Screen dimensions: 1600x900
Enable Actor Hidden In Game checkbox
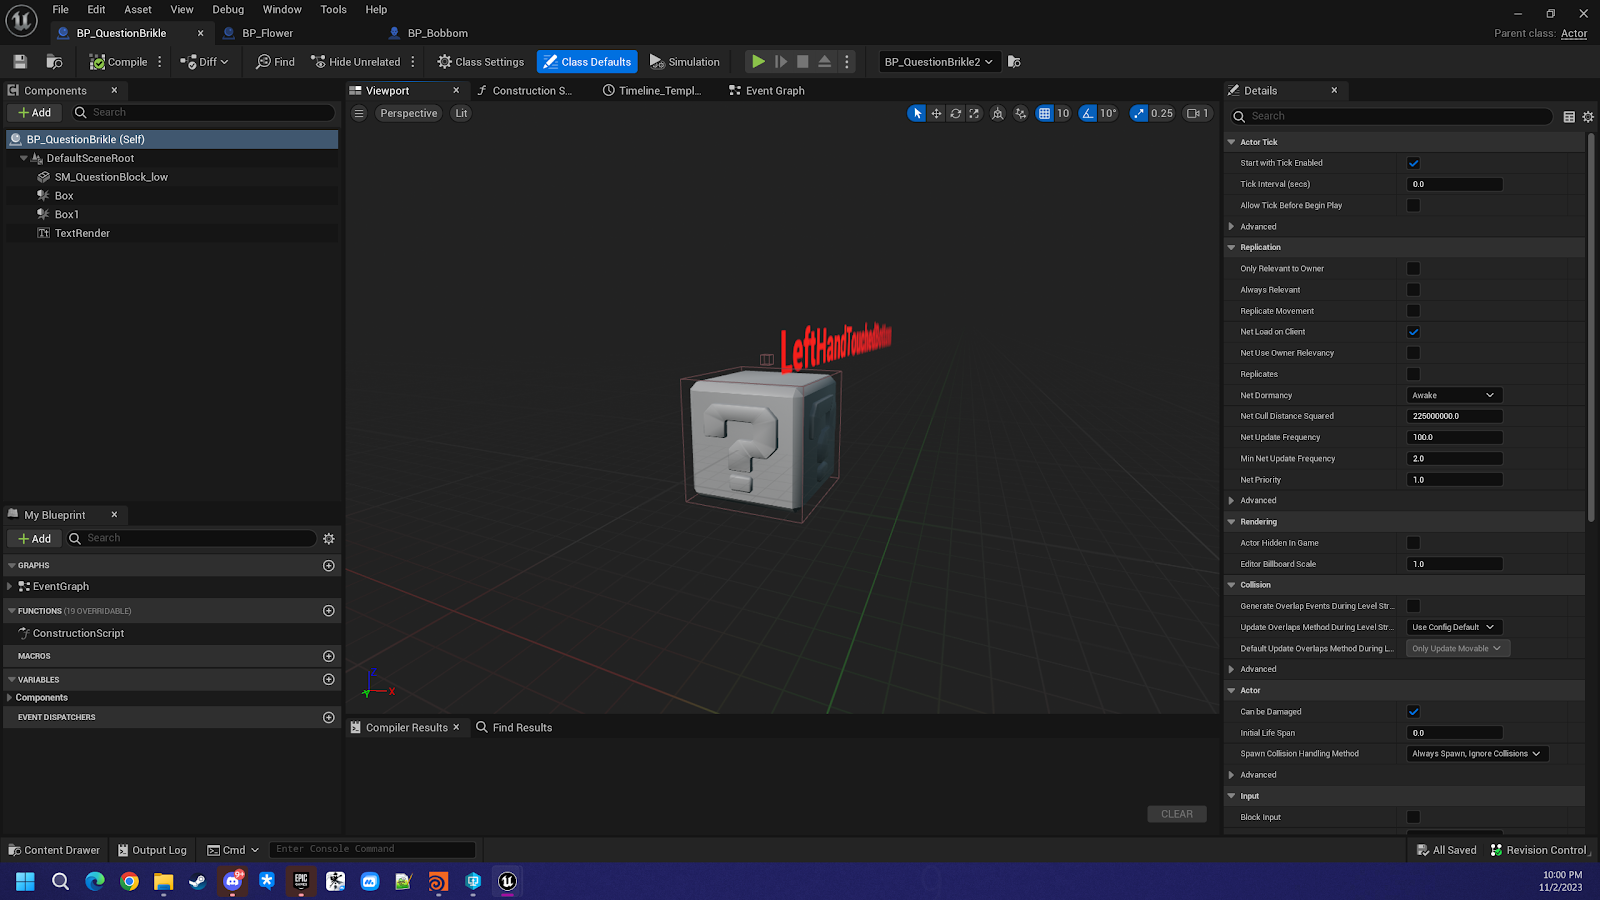click(1413, 543)
